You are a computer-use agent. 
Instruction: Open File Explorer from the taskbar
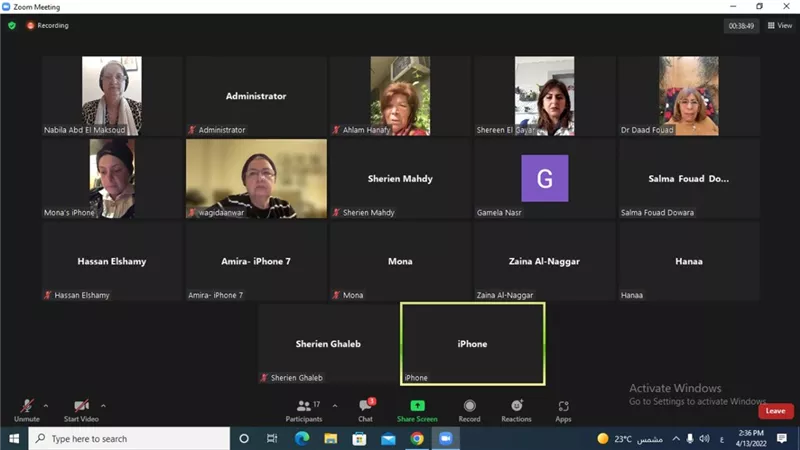331,439
